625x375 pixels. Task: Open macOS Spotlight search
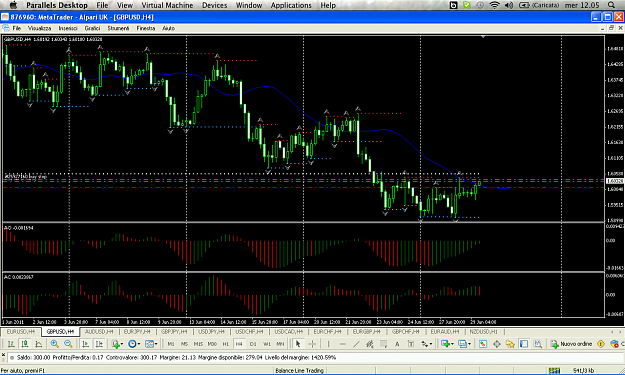point(611,5)
